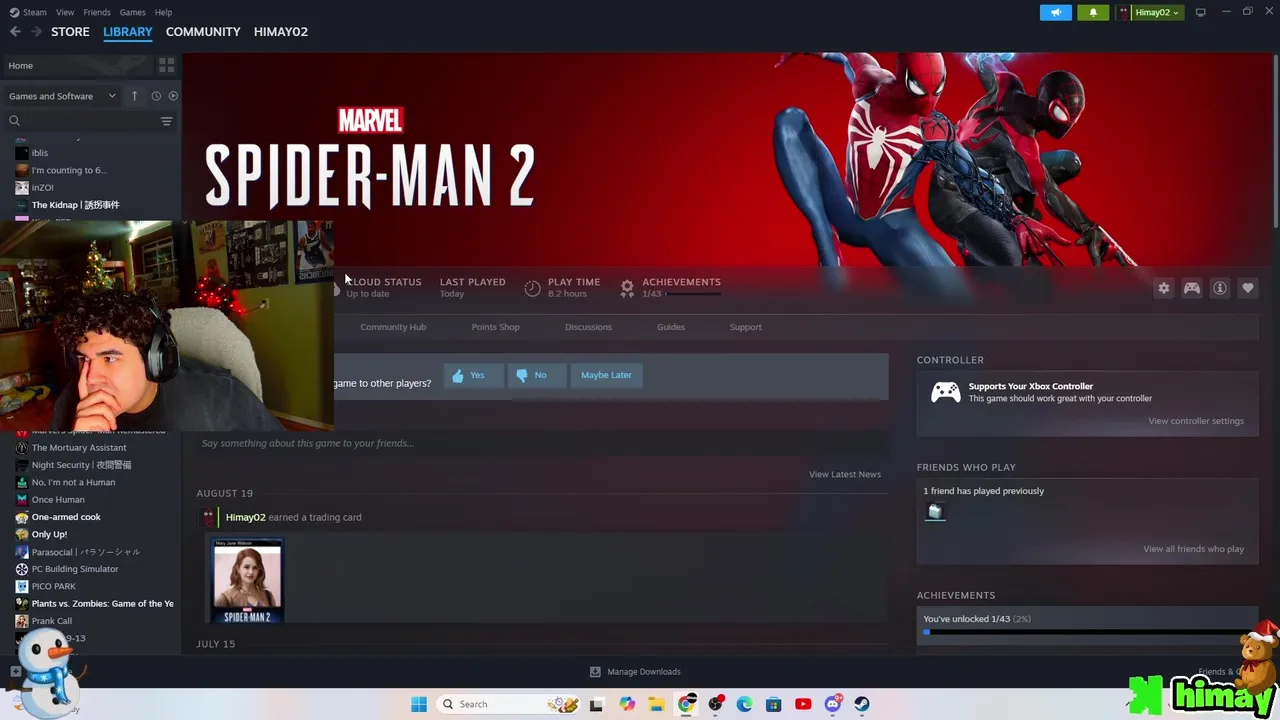Screen dimensions: 1280x720
Task: Switch library to grid collections view
Action: point(166,65)
